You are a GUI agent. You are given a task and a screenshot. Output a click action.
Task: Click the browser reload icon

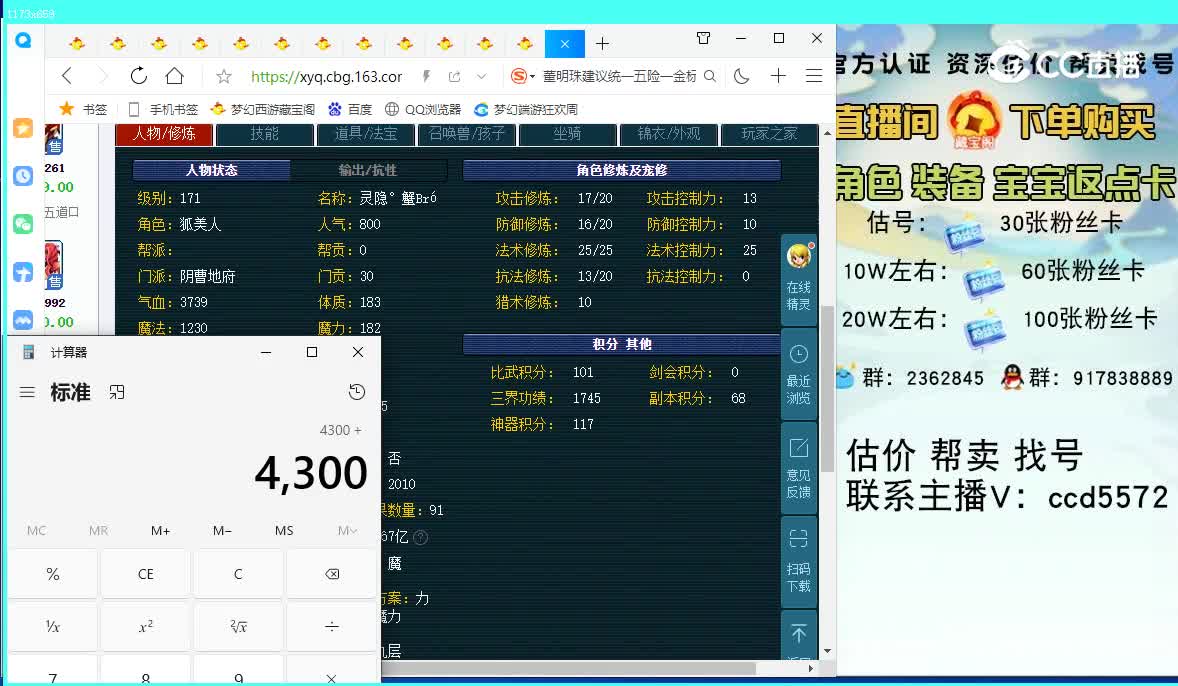point(137,75)
